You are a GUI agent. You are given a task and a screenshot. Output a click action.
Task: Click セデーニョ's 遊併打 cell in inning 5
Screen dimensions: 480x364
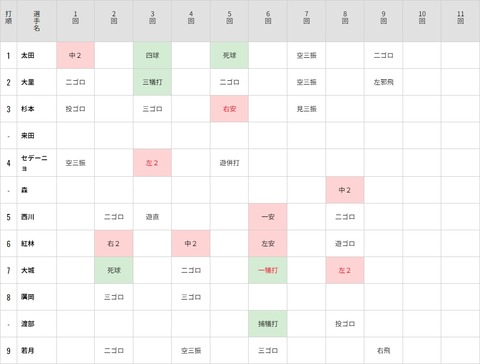(x=229, y=163)
